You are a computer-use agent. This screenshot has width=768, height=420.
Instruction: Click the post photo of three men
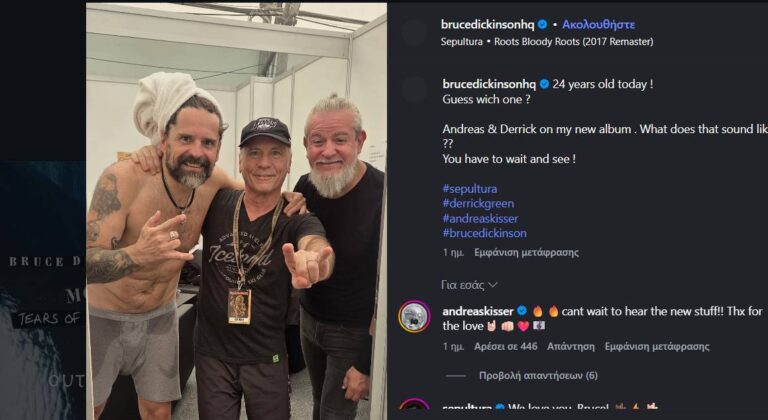click(x=237, y=211)
